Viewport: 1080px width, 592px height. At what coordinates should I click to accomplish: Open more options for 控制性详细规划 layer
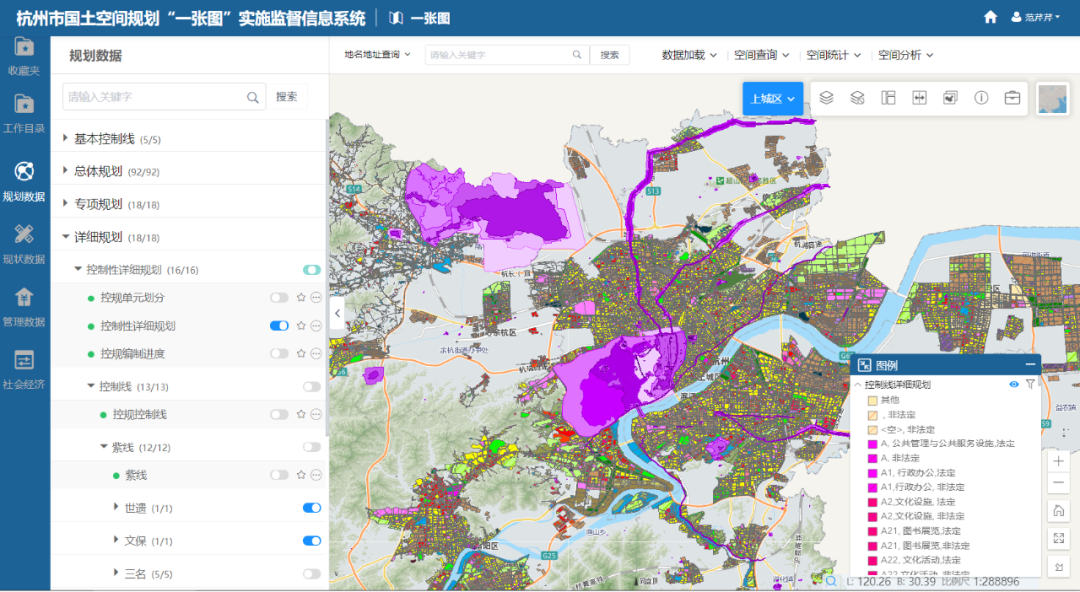(316, 326)
